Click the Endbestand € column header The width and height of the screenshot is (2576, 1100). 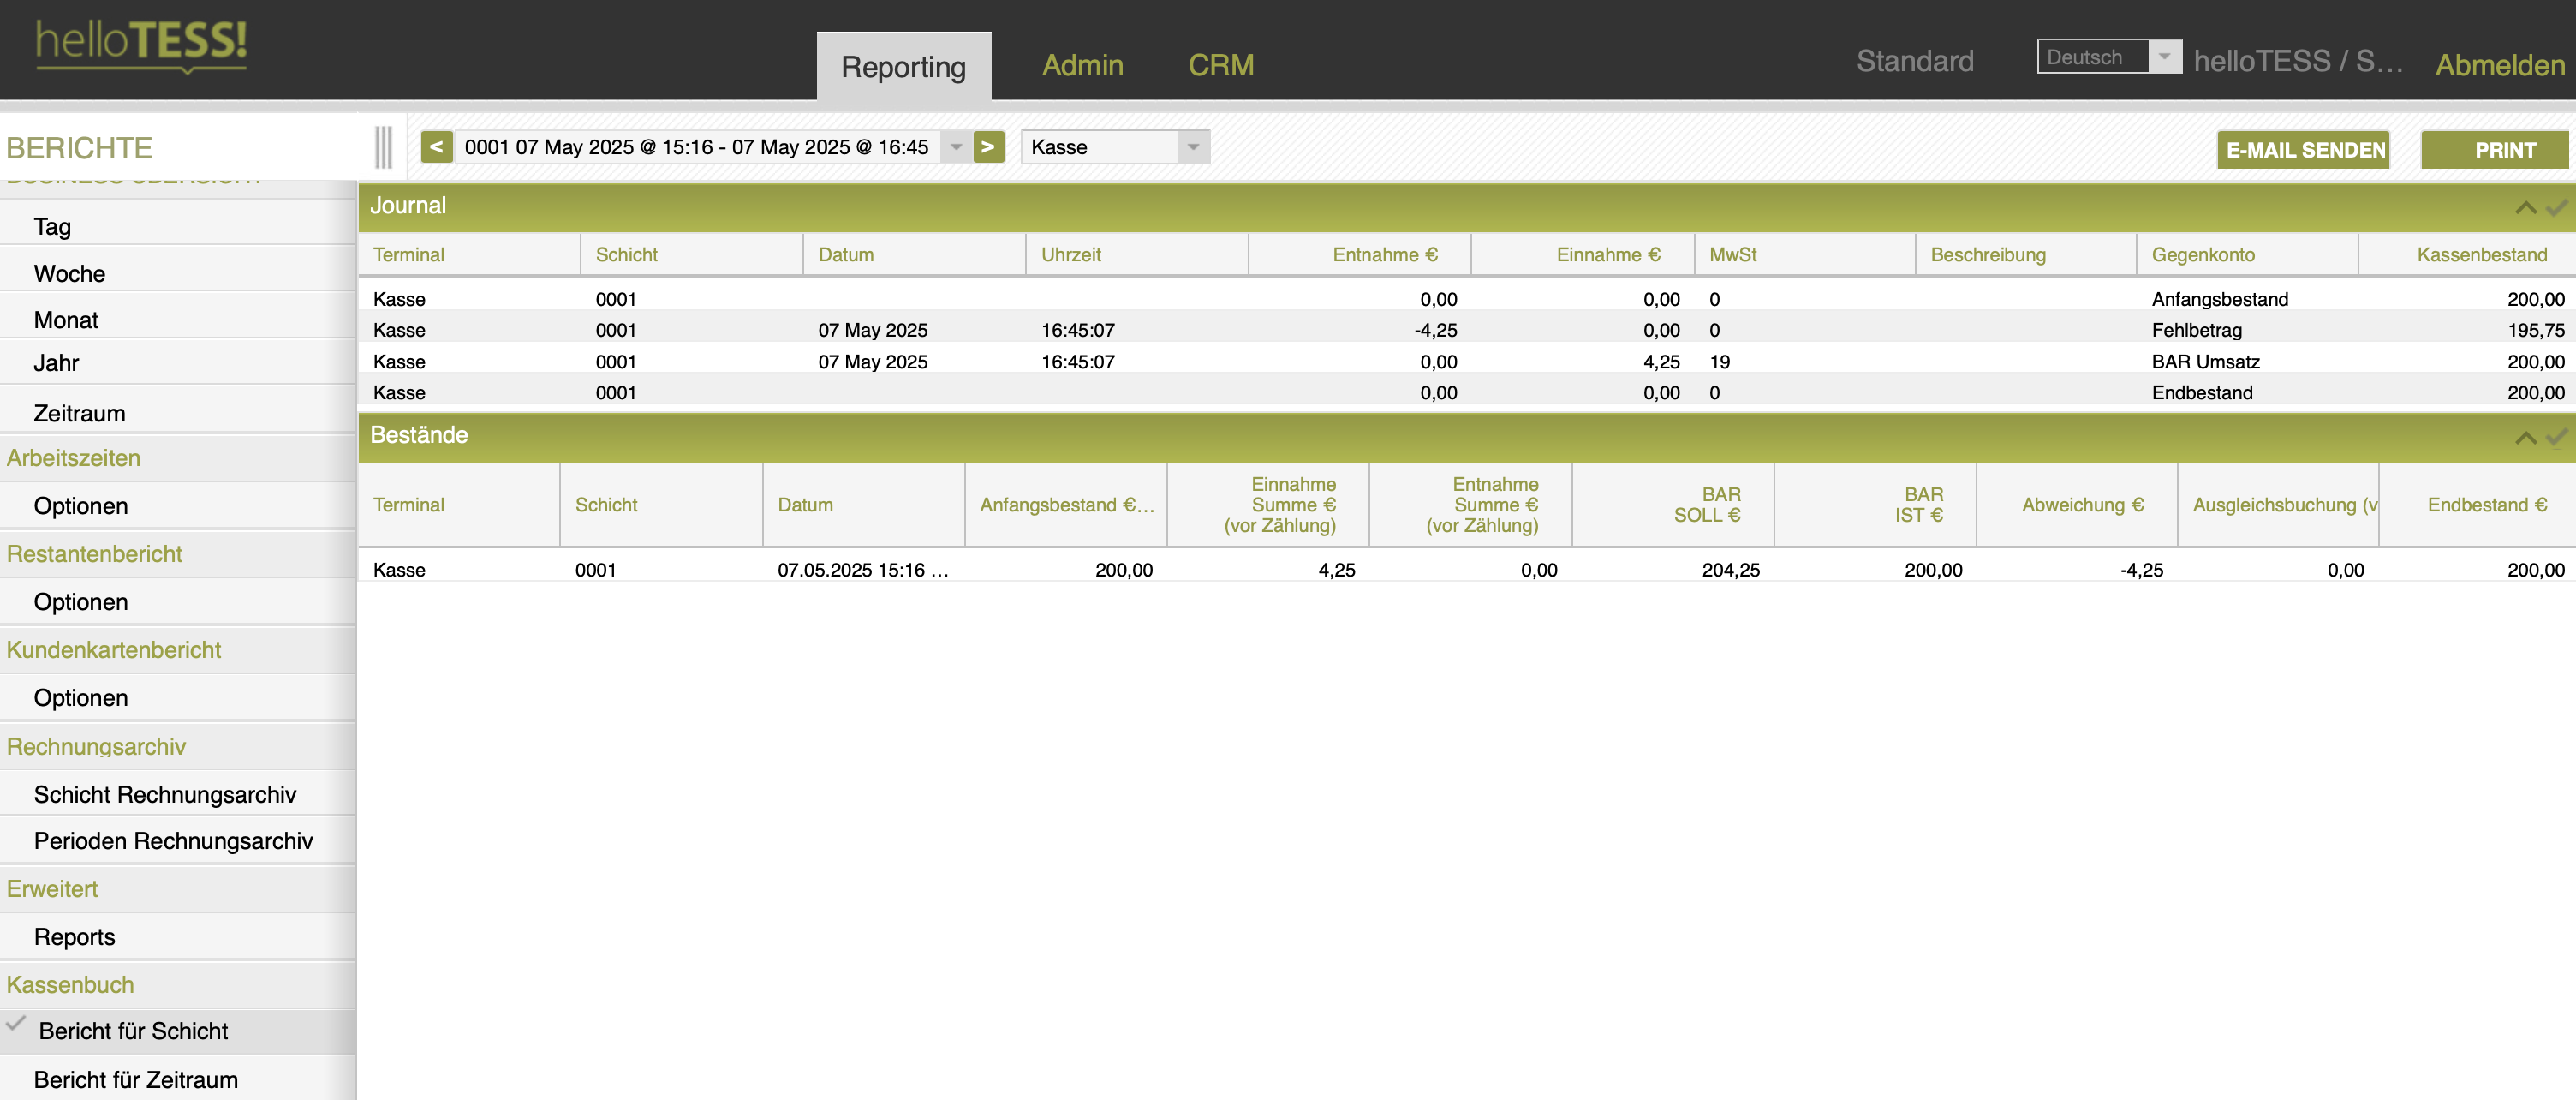[x=2478, y=505]
